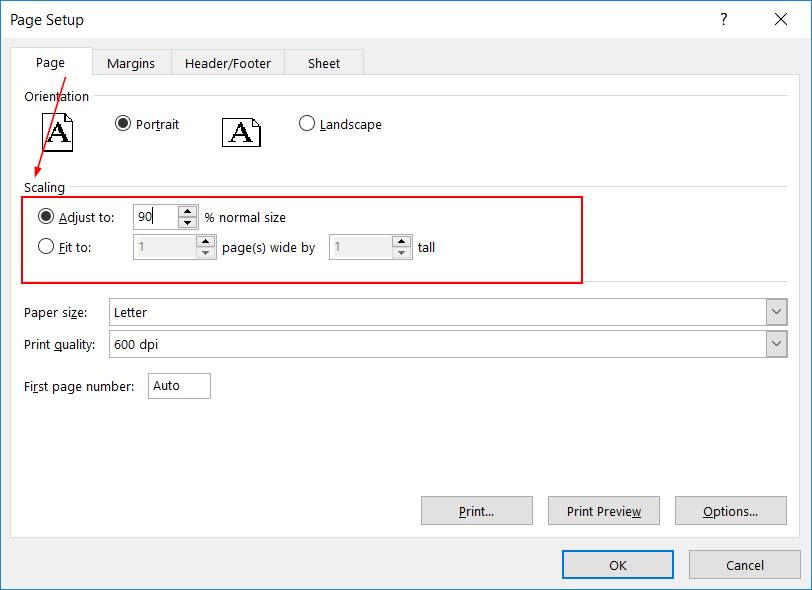This screenshot has width=812, height=590.
Task: Choose the Adjust to scaling option
Action: click(46, 217)
